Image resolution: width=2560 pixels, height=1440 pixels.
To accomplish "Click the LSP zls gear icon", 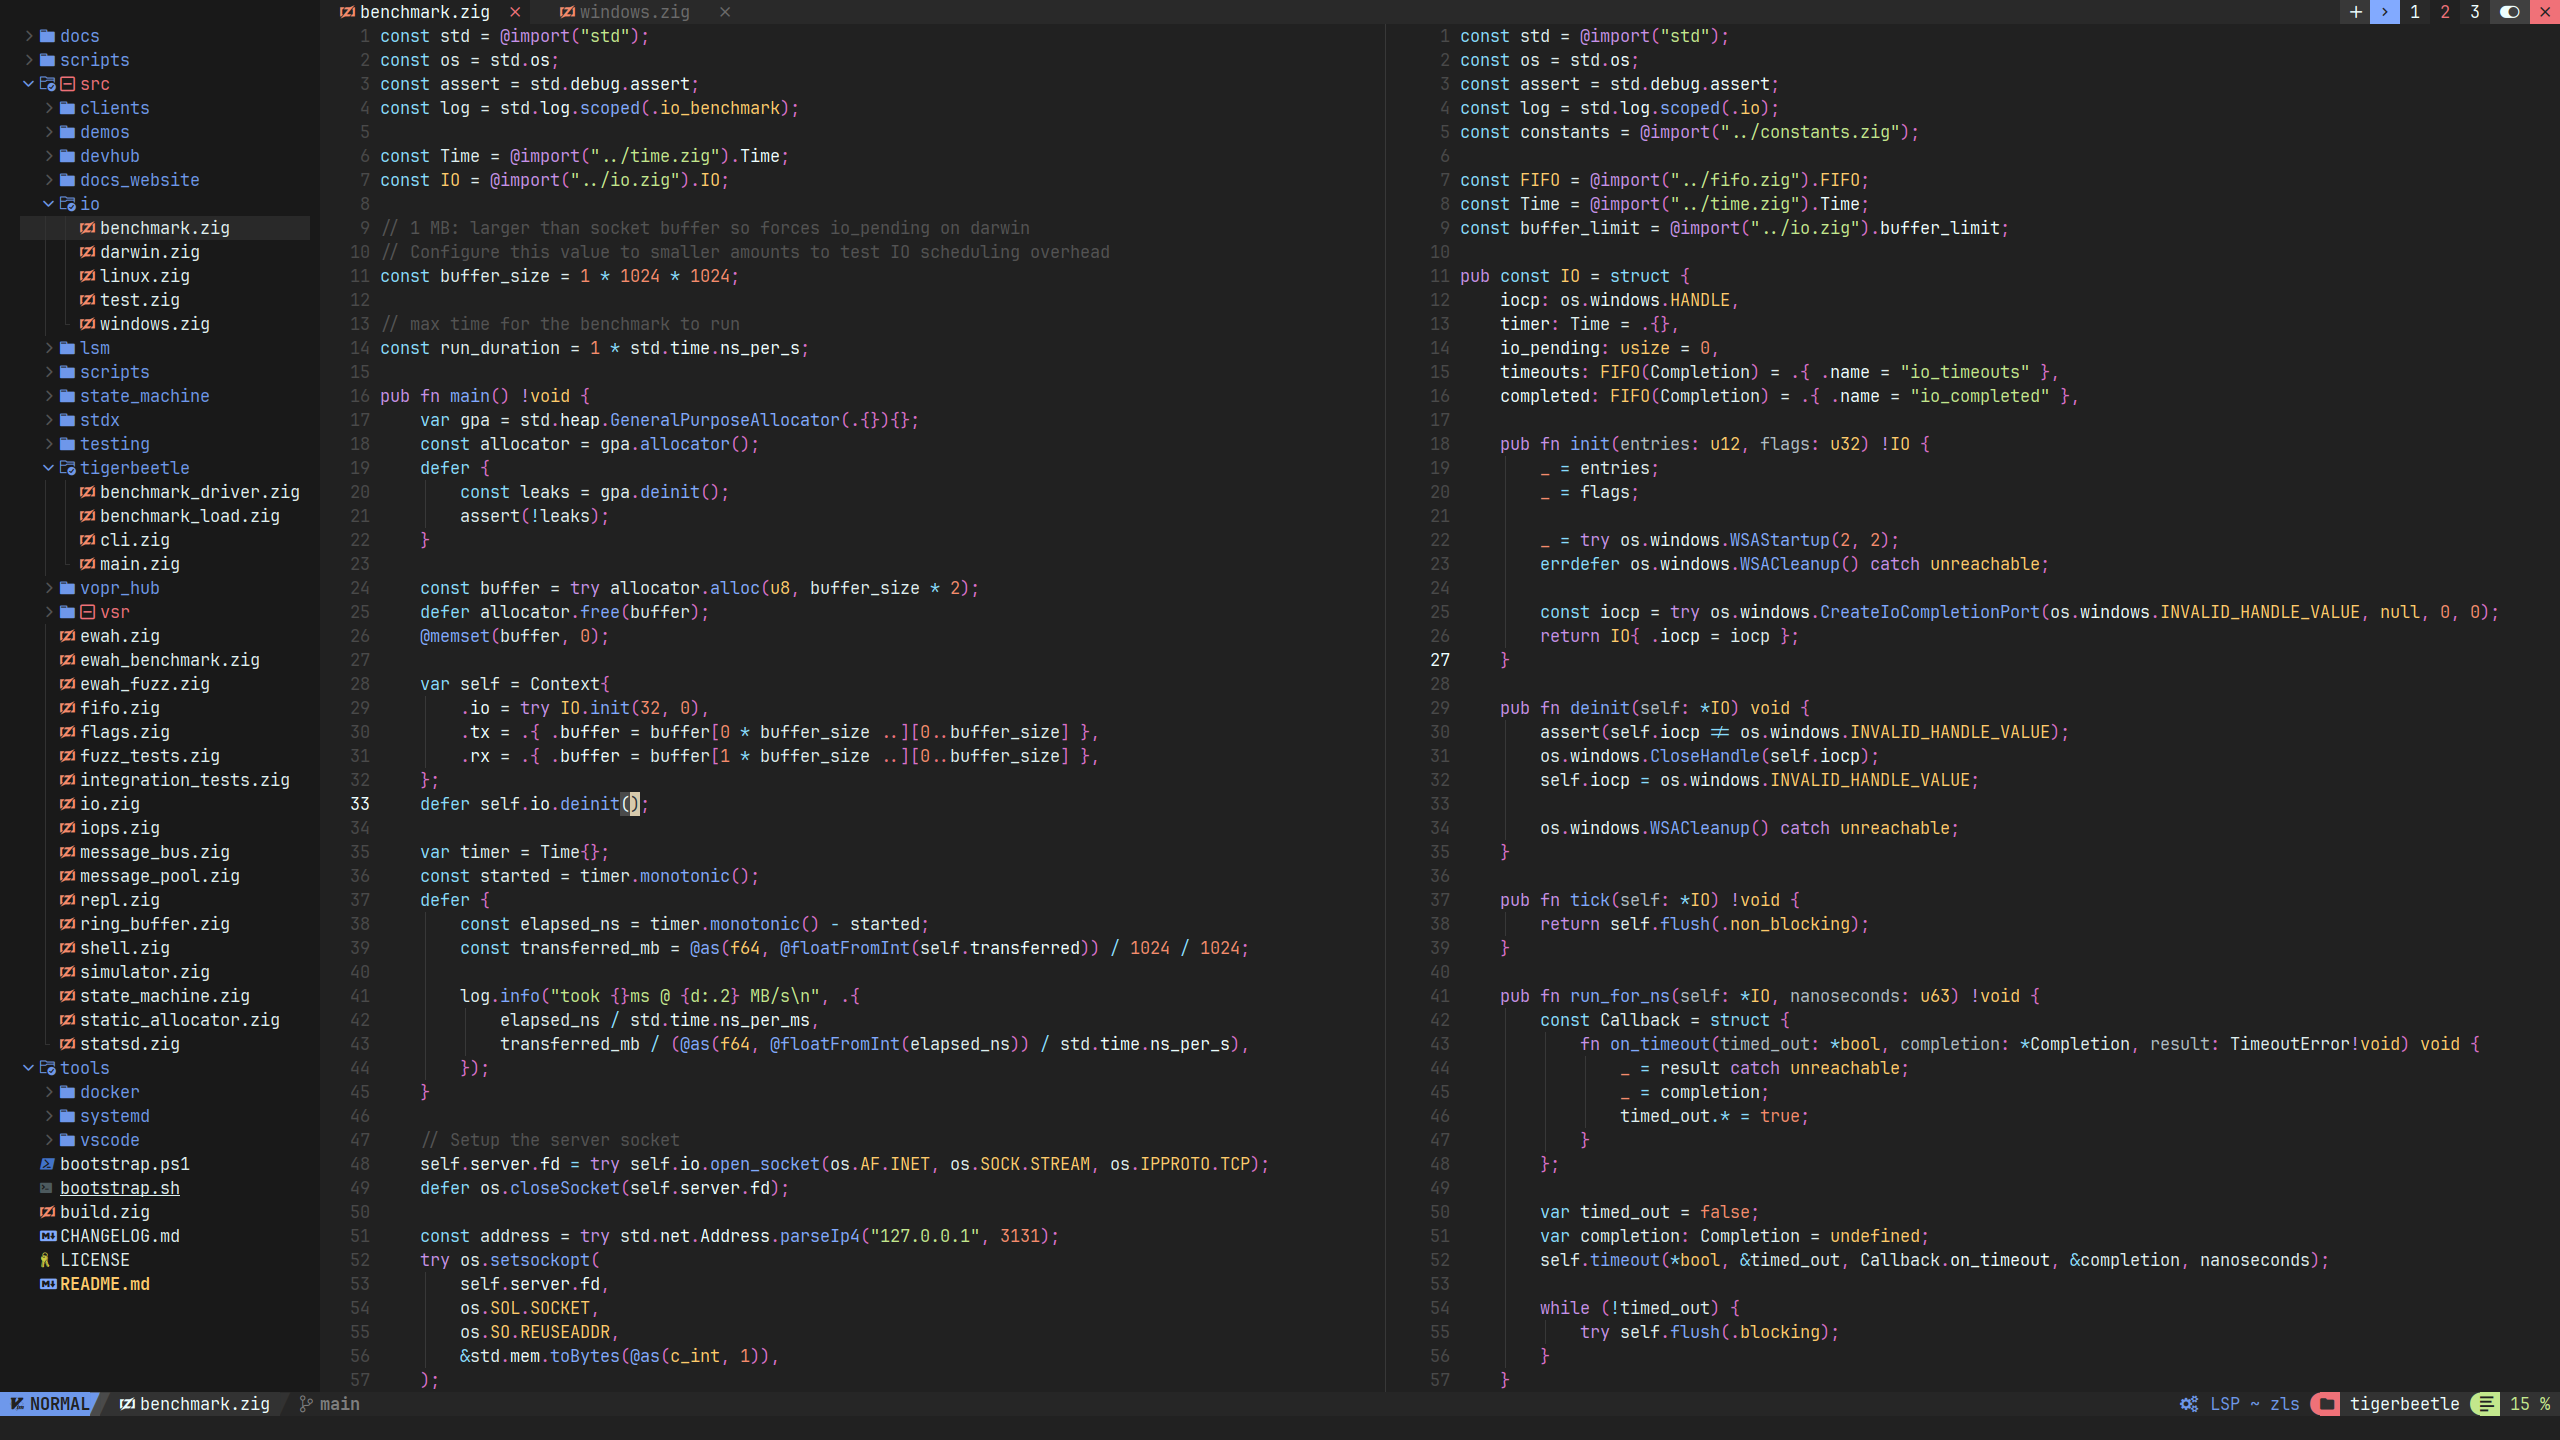I will tap(2189, 1404).
